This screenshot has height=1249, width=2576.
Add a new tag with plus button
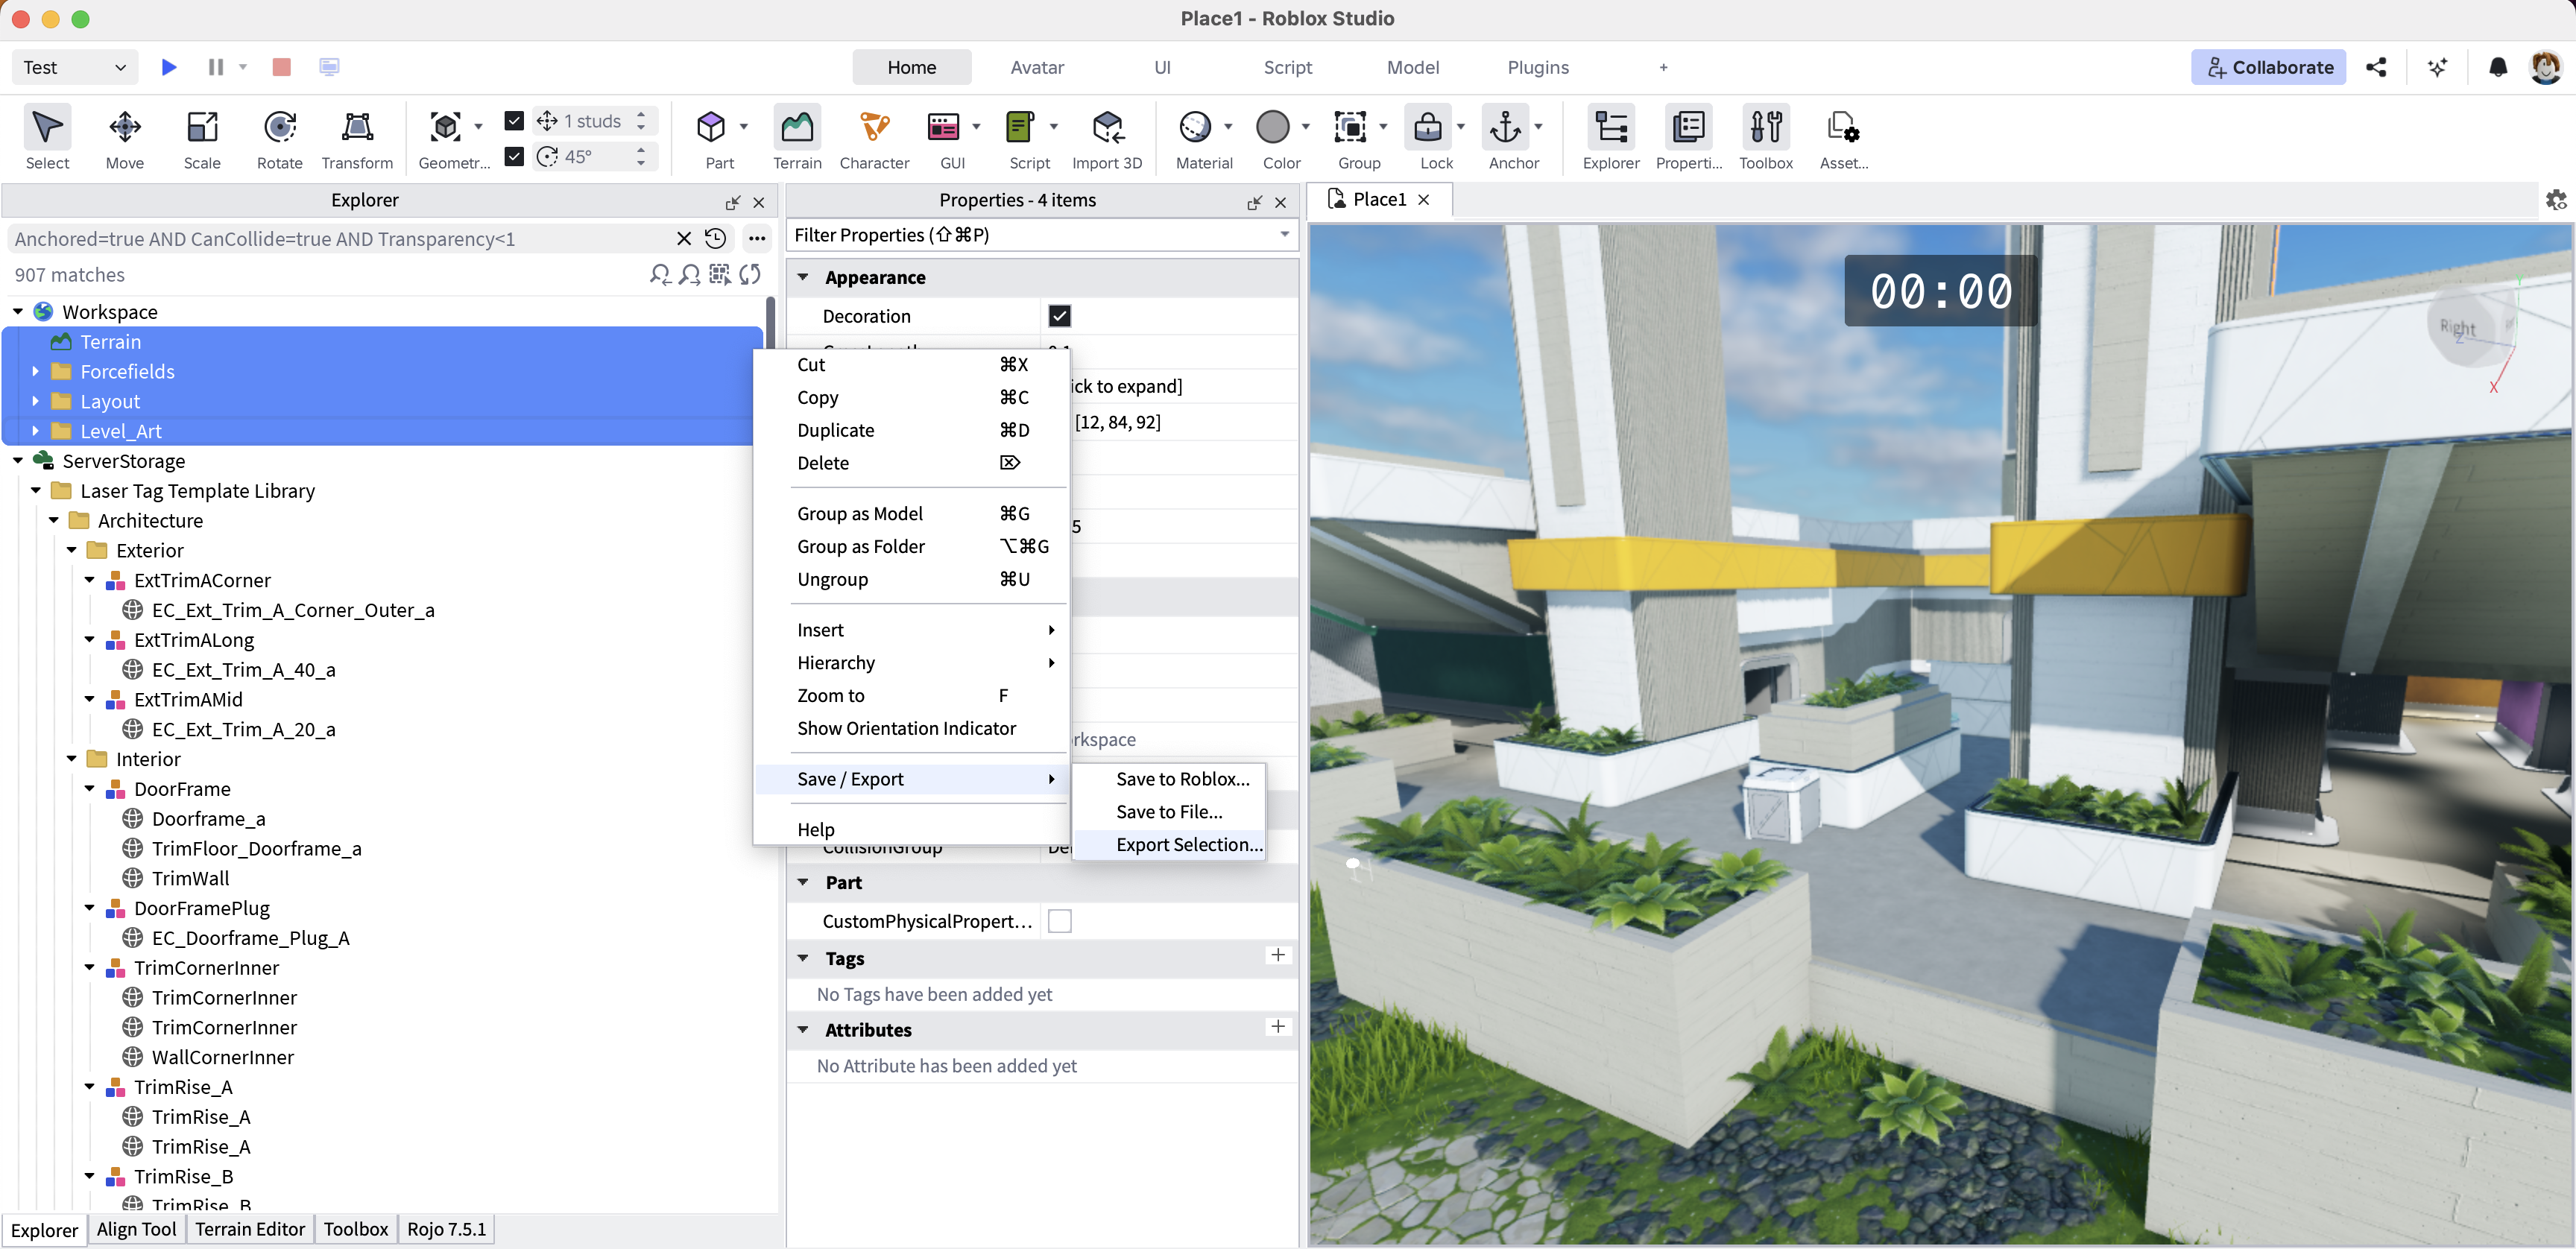[x=1277, y=955]
